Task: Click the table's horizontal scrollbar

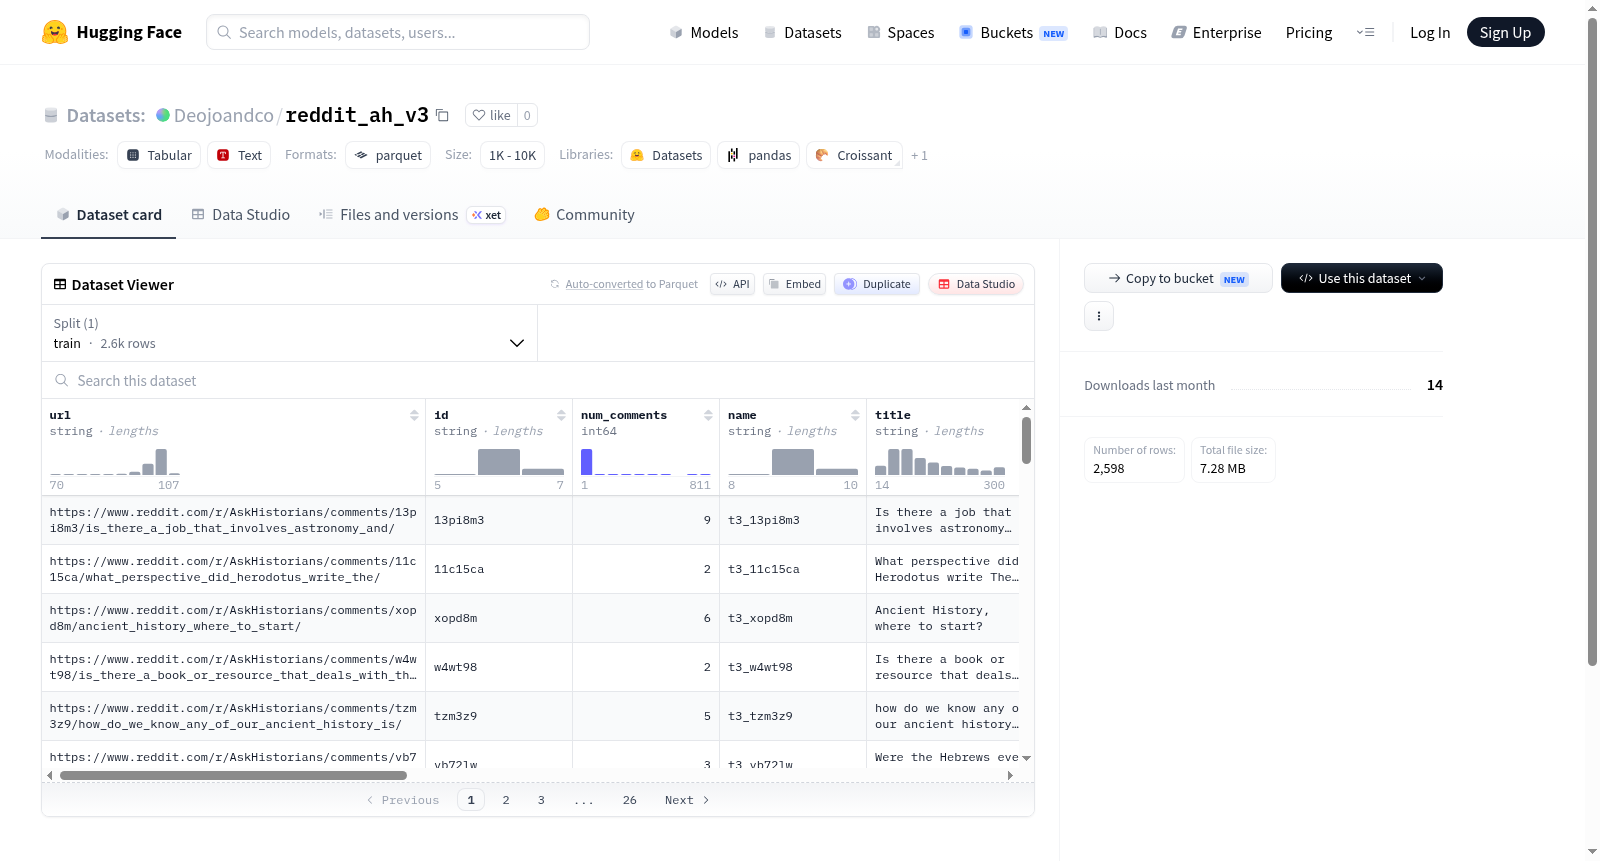Action: pos(233,775)
